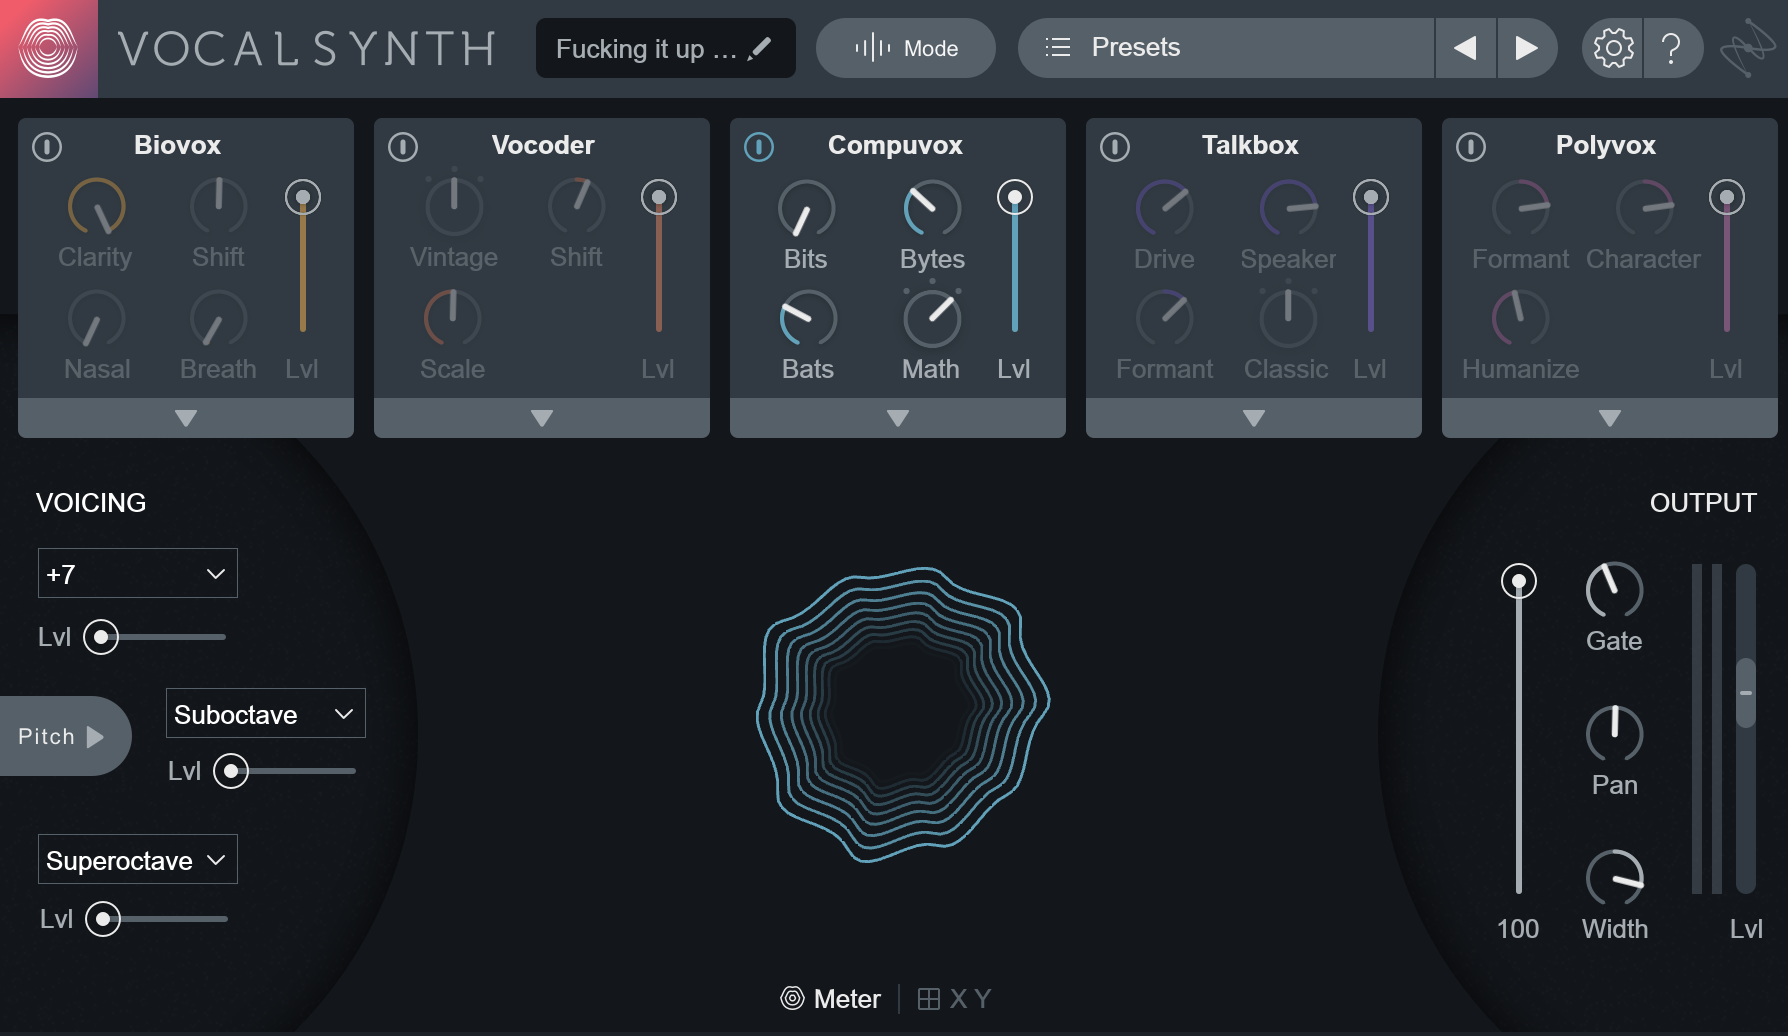This screenshot has height=1036, width=1788.
Task: Click the Output Gate knob
Action: tap(1614, 590)
